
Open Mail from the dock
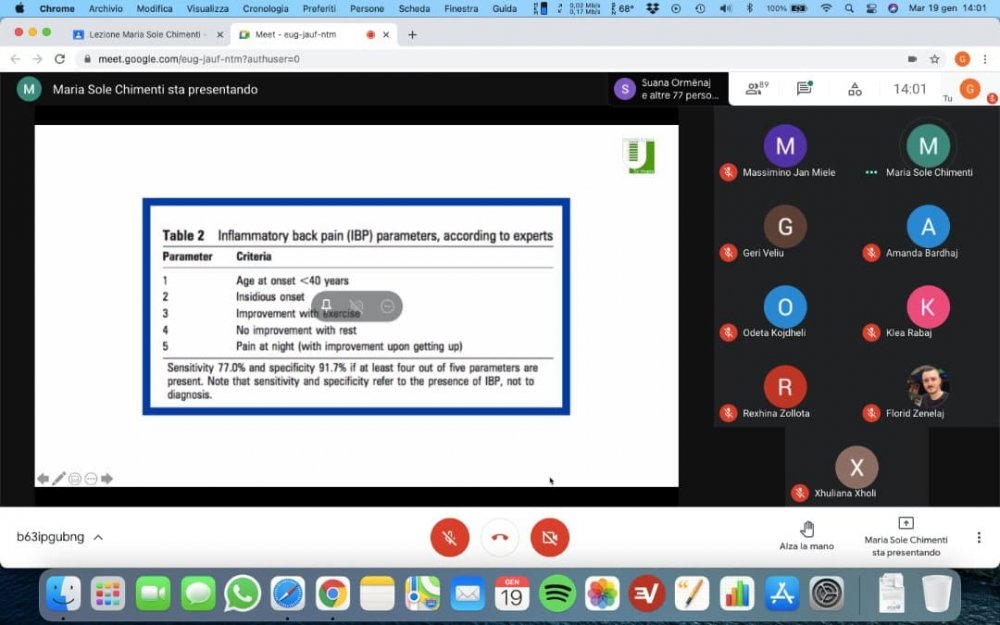coord(467,594)
